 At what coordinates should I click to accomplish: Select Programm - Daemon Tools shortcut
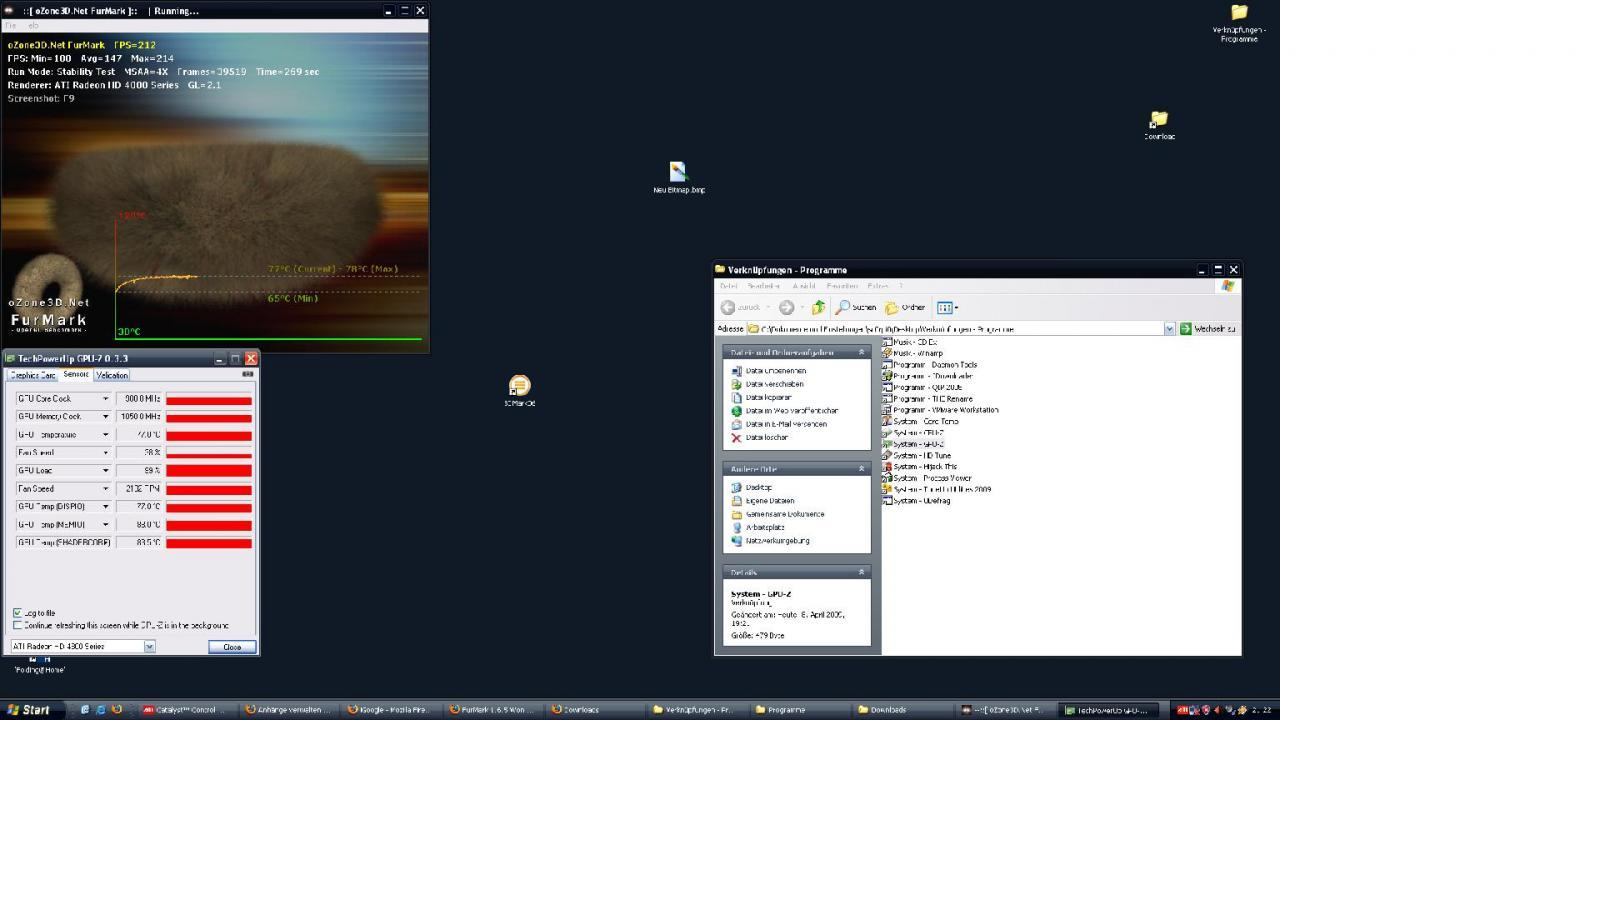pyautogui.click(x=929, y=364)
